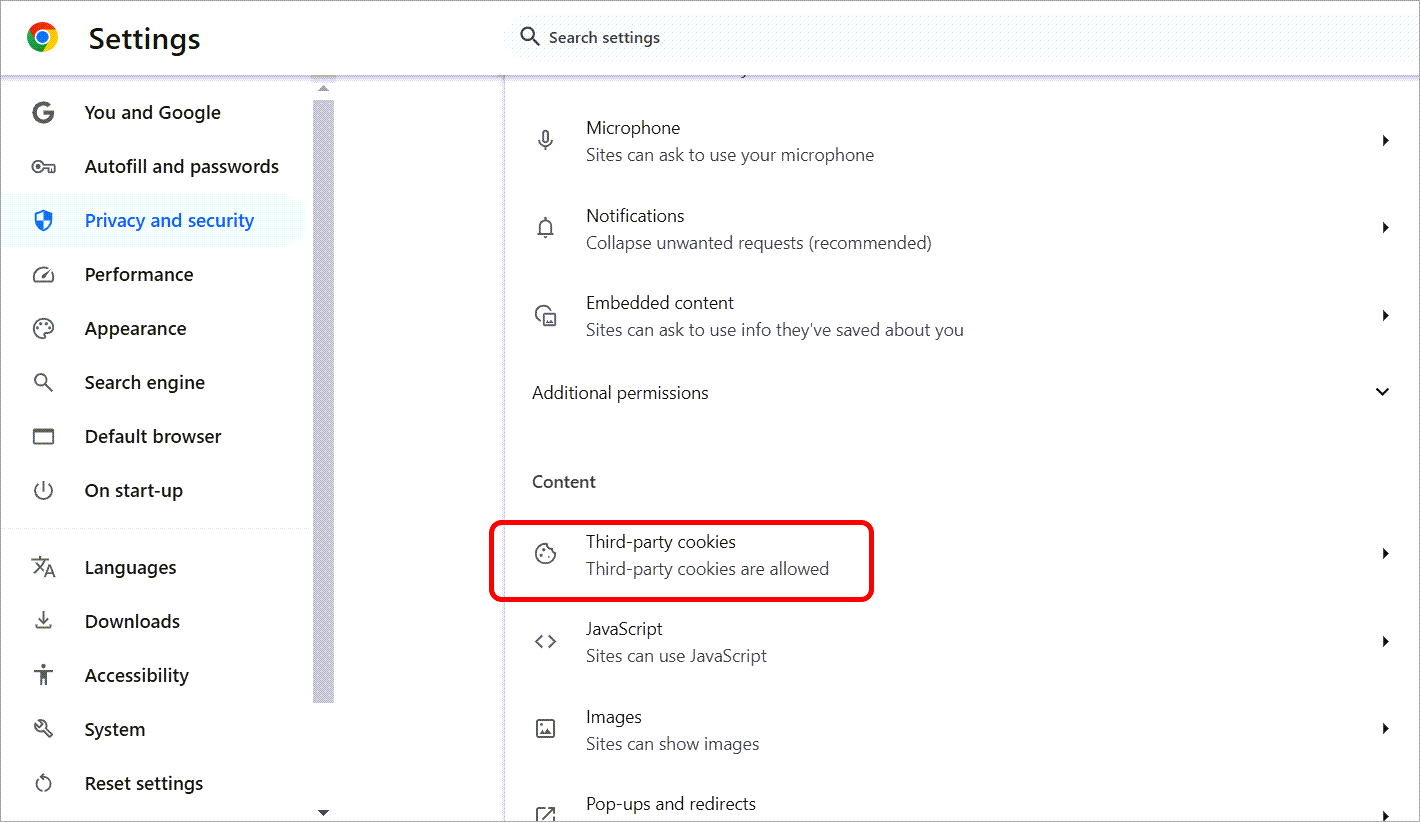Open the Images content setting
The width and height of the screenshot is (1420, 822).
tap(672, 730)
